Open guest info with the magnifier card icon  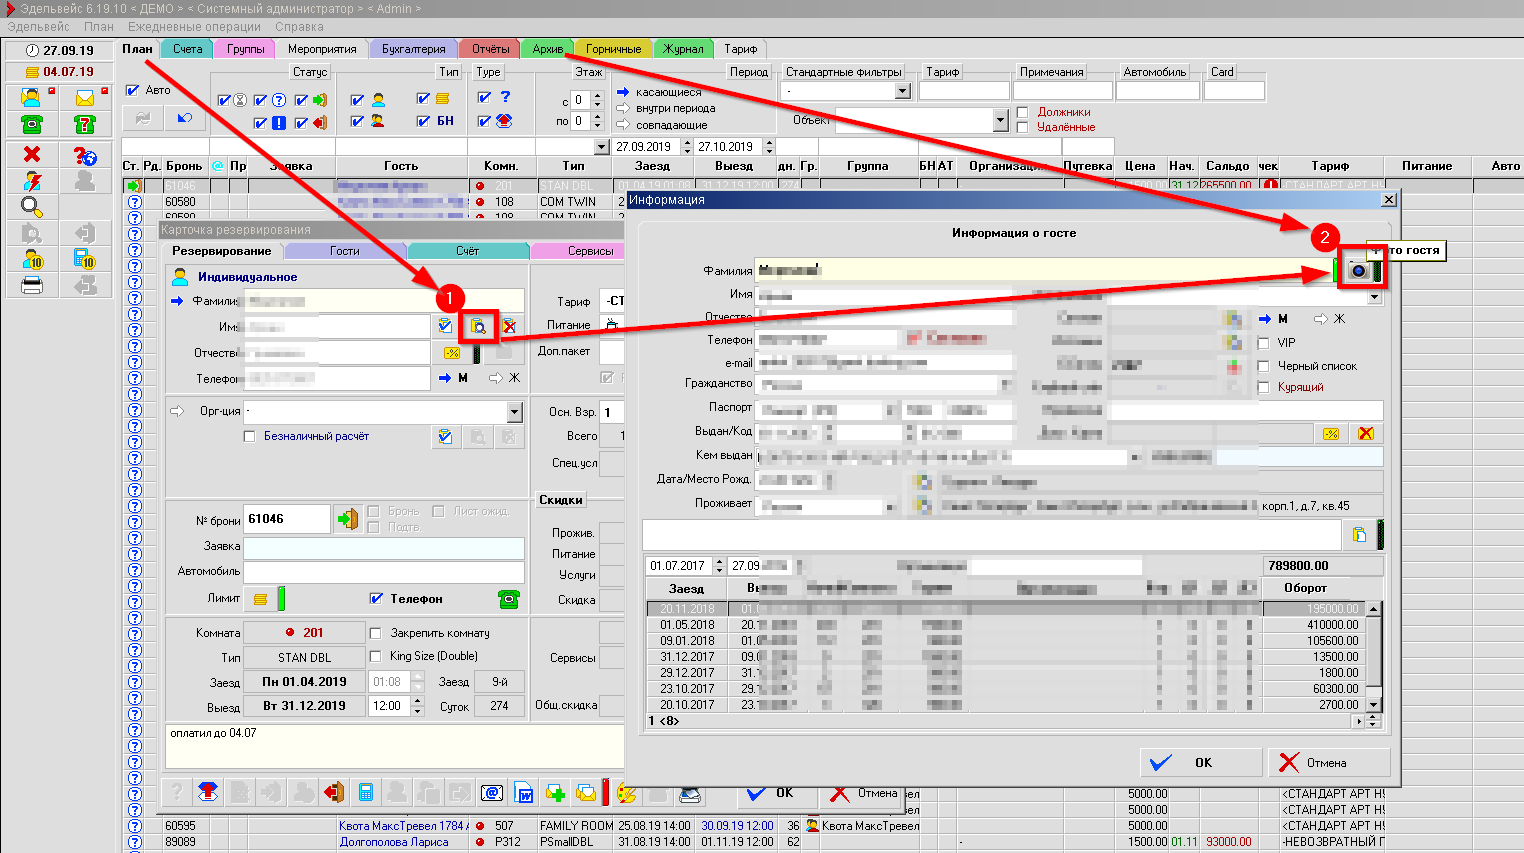pos(478,326)
